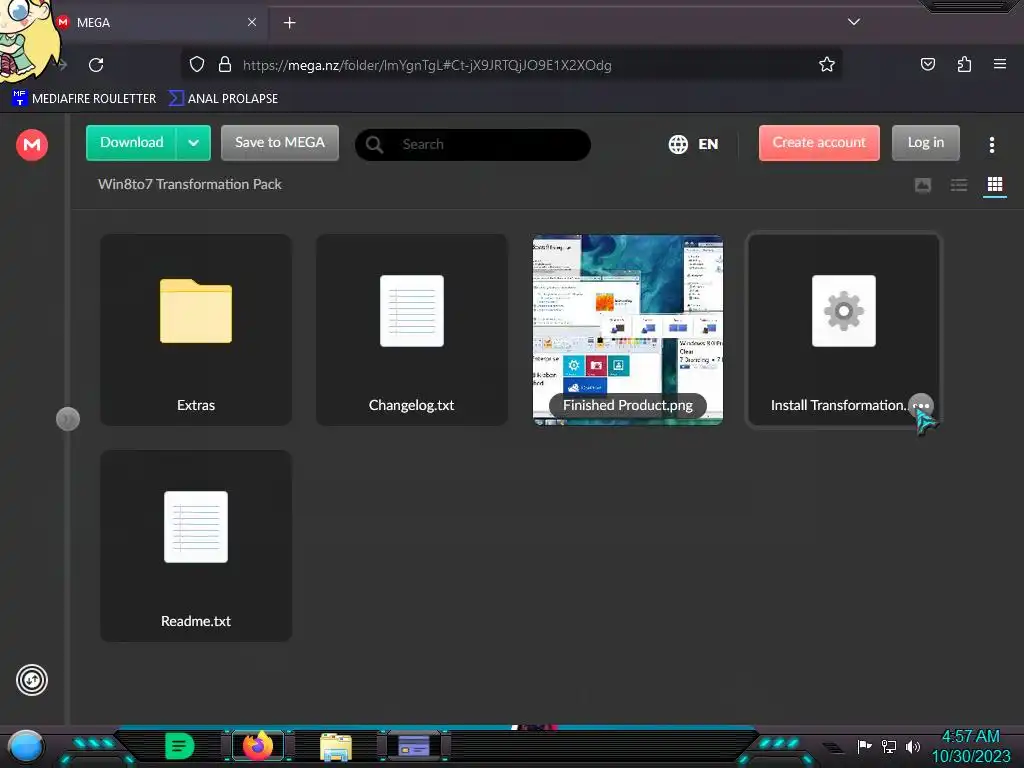The image size is (1024, 768).
Task: Open the purple window app in taskbar
Action: click(x=414, y=746)
